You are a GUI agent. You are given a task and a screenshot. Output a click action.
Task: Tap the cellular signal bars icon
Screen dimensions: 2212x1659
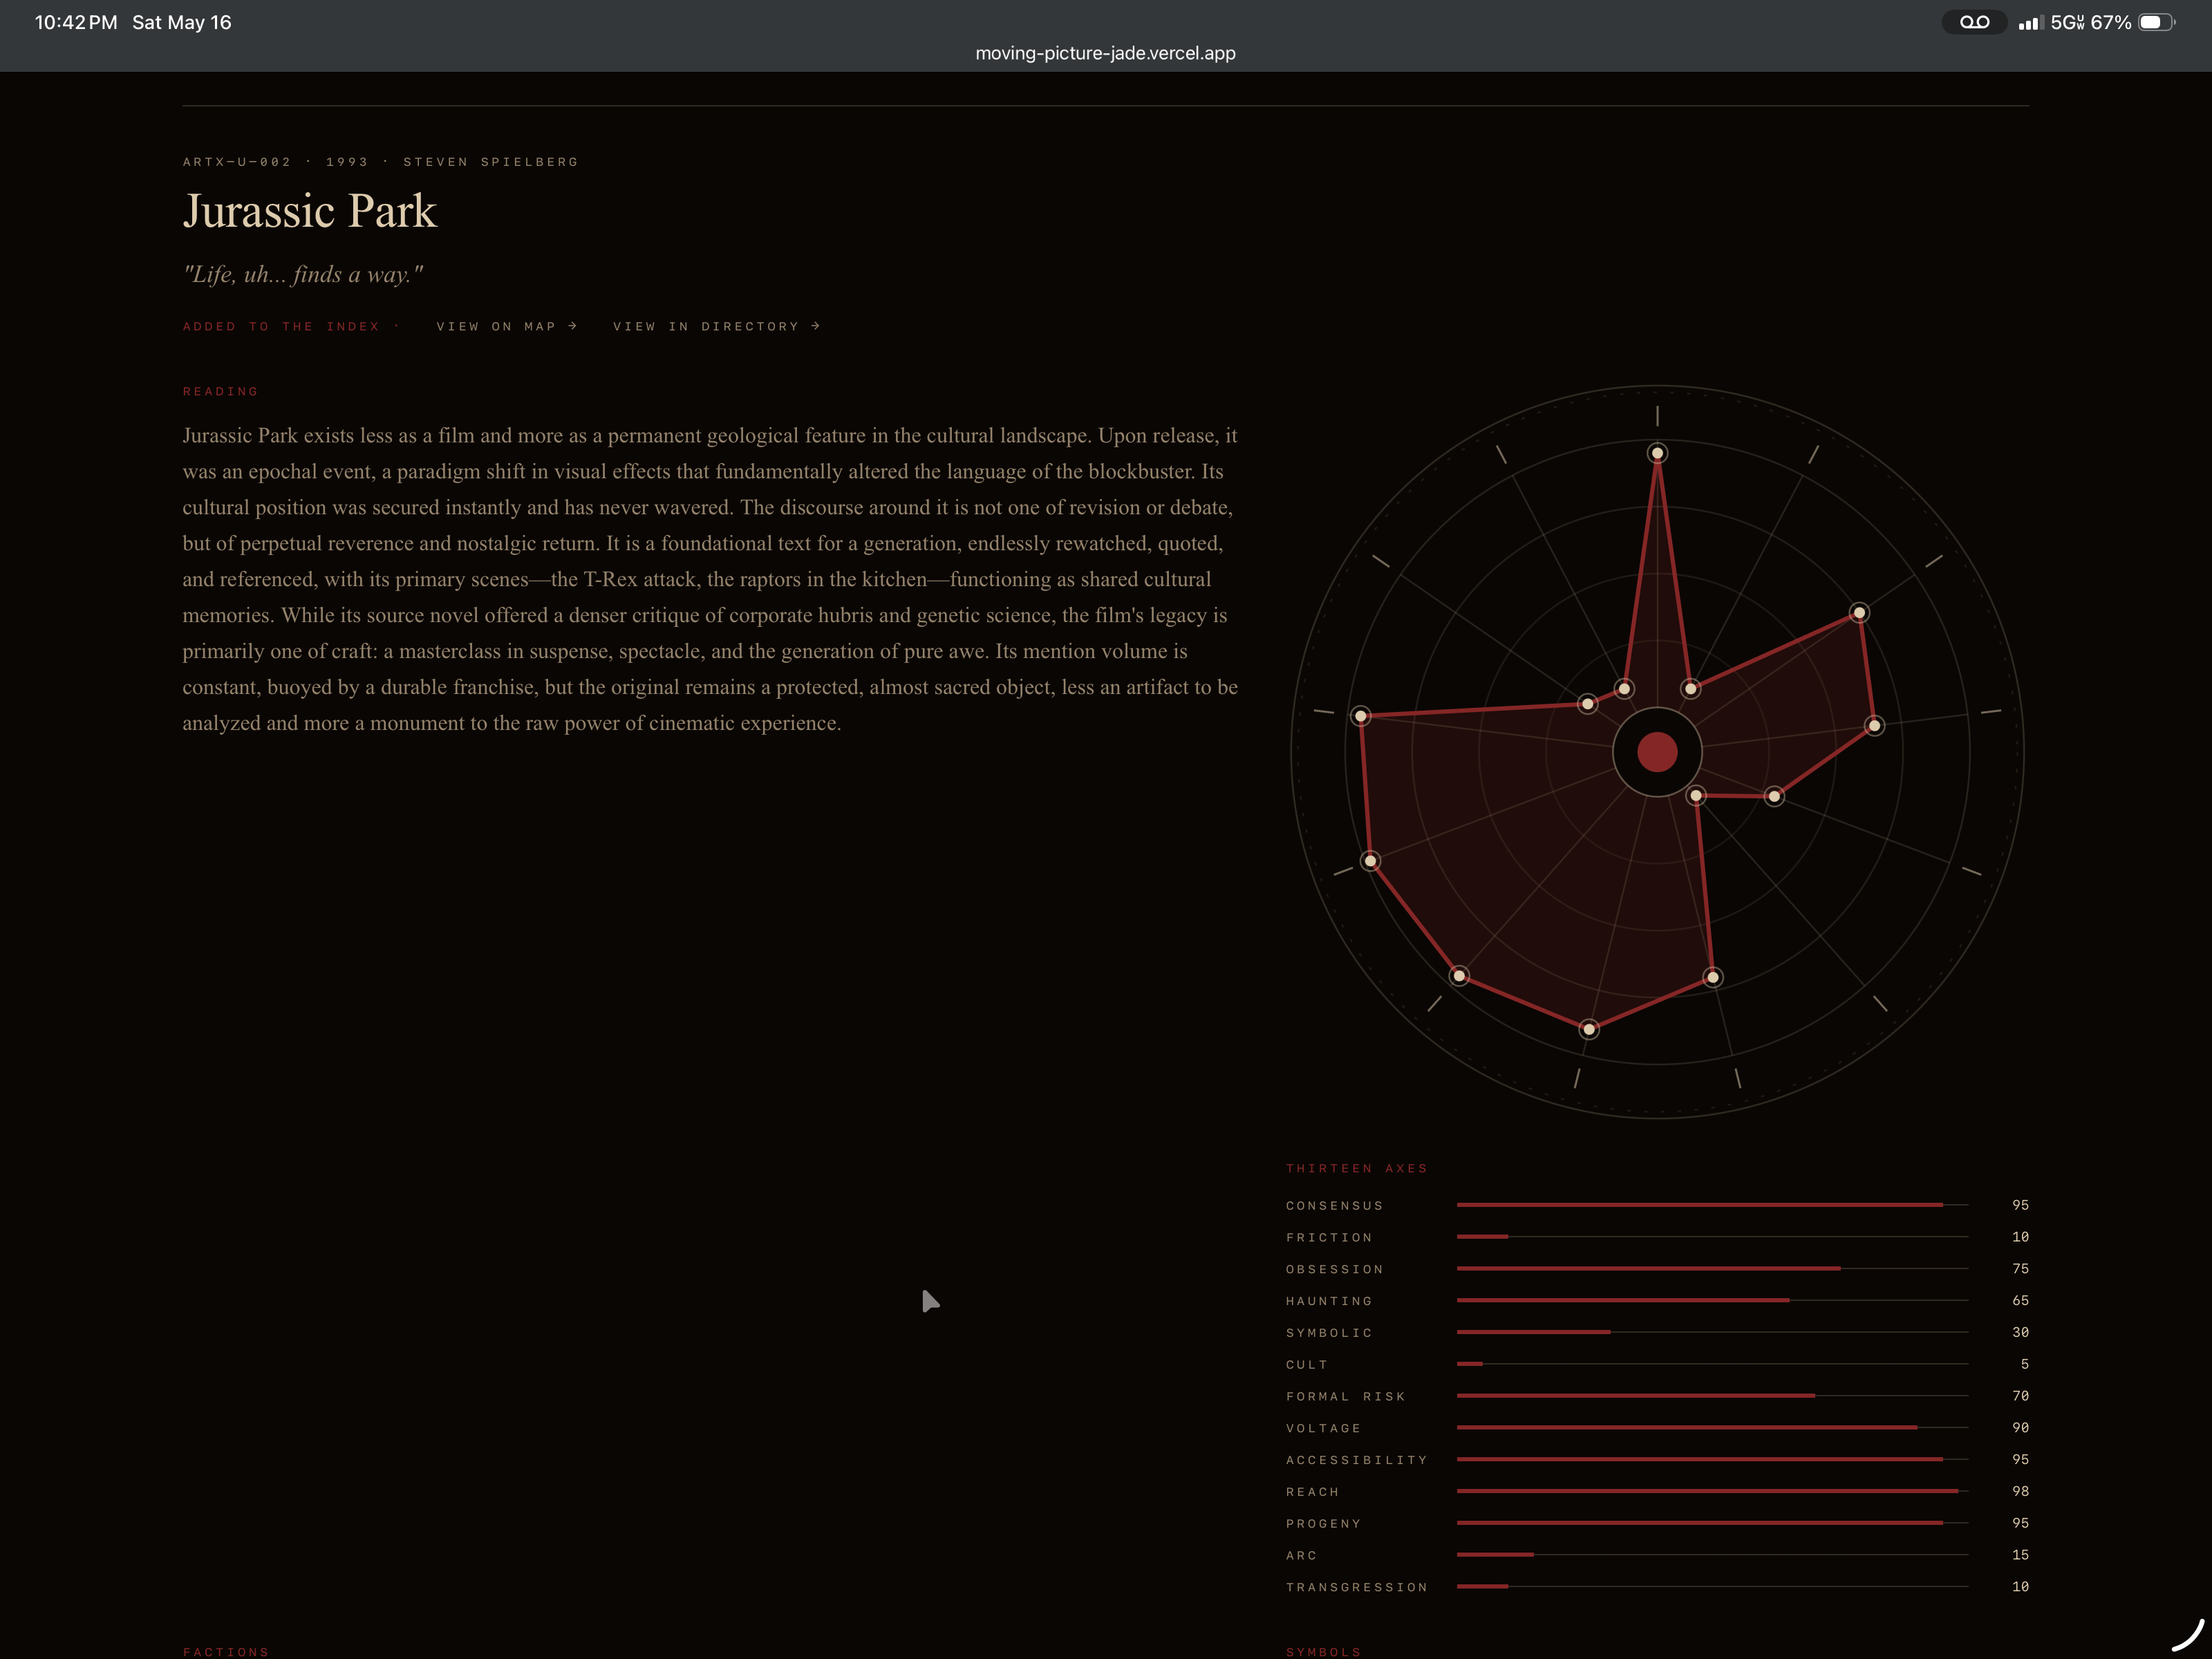pos(2030,22)
